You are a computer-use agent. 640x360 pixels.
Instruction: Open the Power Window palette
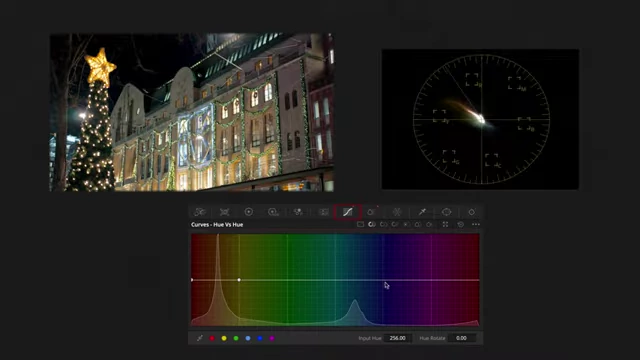pos(447,212)
